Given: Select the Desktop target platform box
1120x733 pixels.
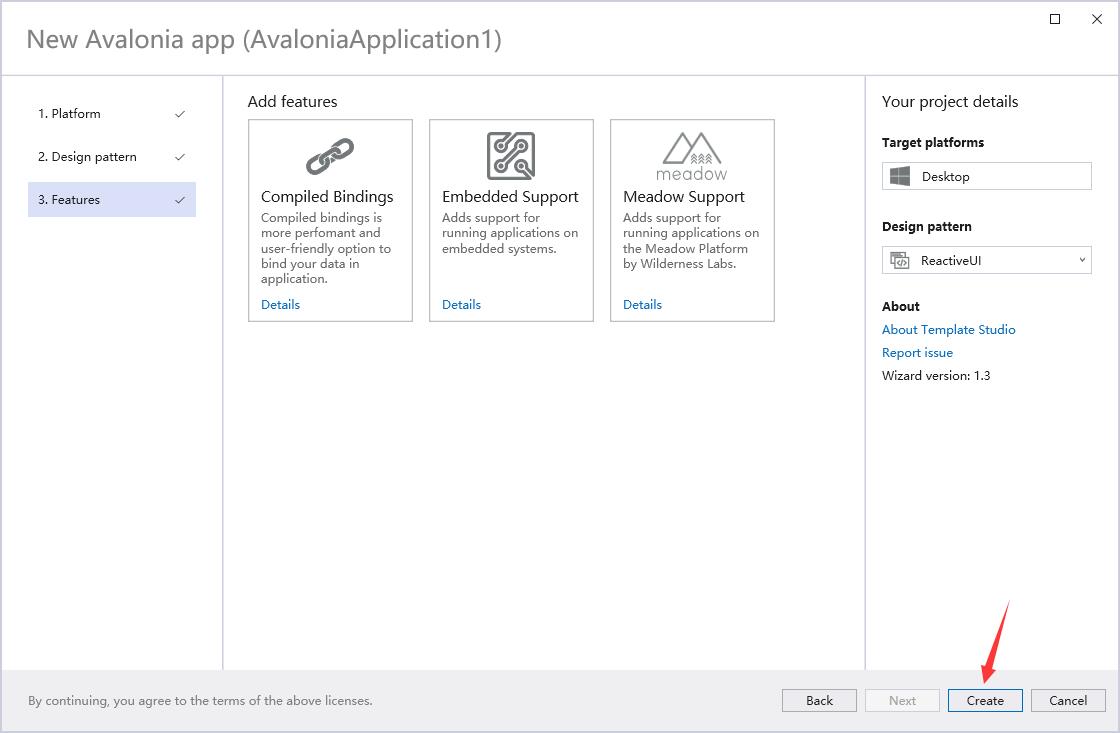Looking at the screenshot, I should click(x=987, y=177).
